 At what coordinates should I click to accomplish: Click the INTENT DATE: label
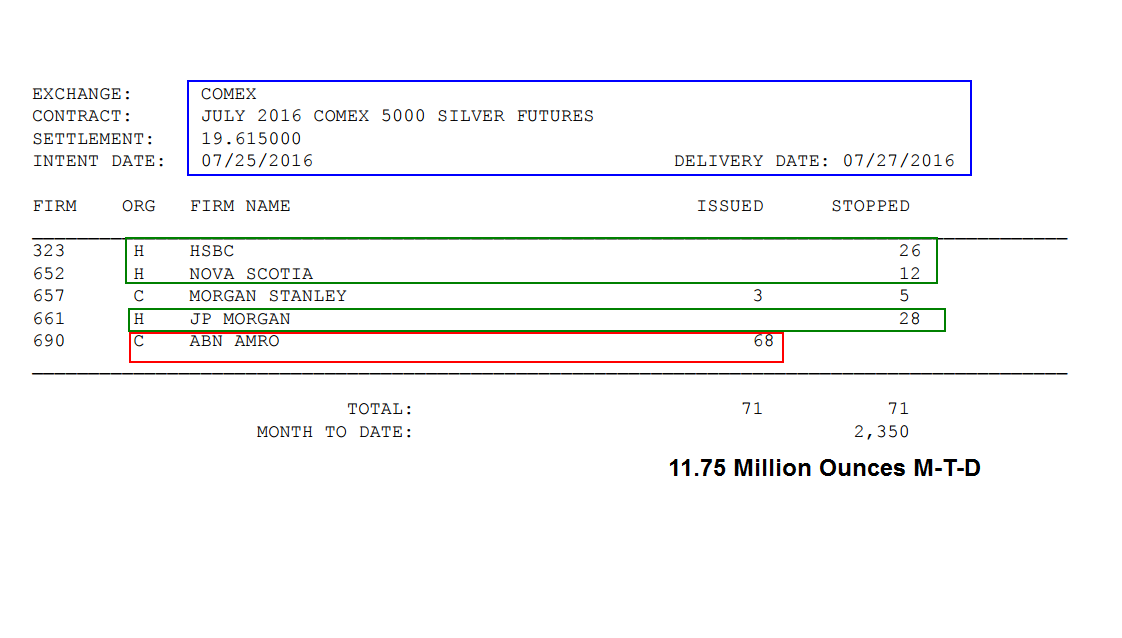click(99, 161)
